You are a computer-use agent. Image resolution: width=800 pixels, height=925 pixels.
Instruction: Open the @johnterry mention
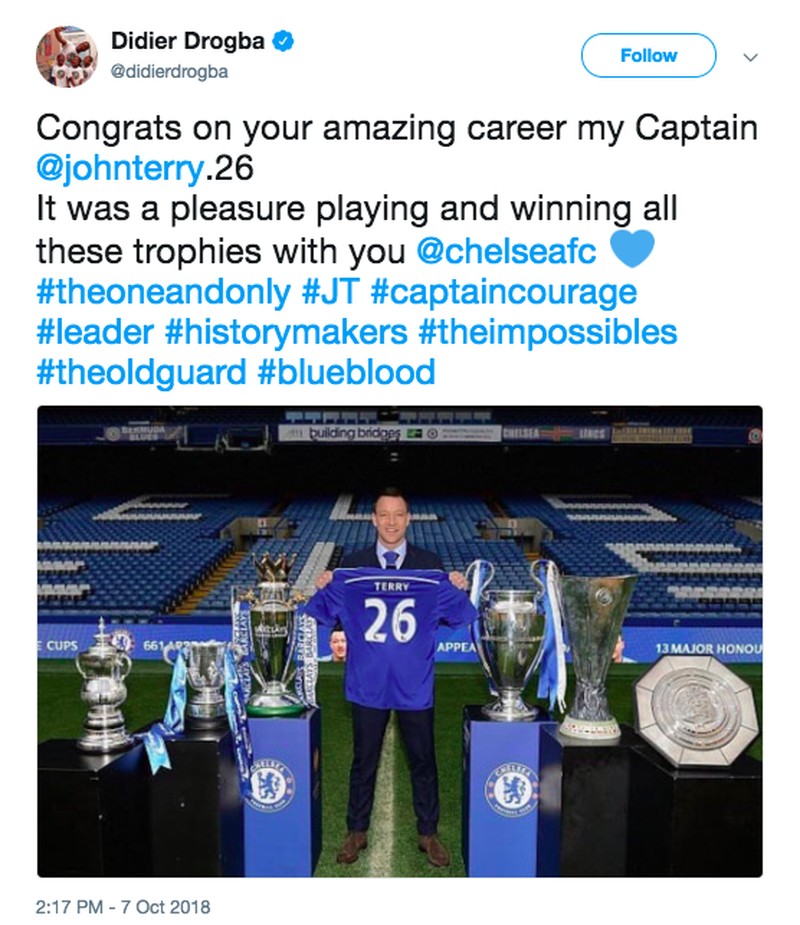(118, 167)
